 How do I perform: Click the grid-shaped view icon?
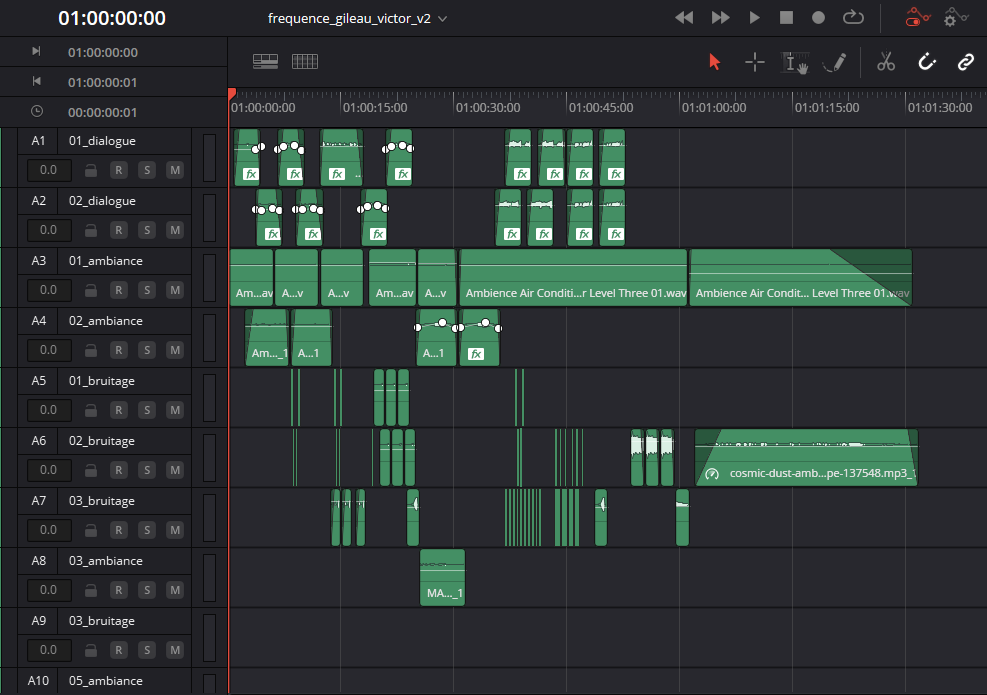tap(305, 61)
